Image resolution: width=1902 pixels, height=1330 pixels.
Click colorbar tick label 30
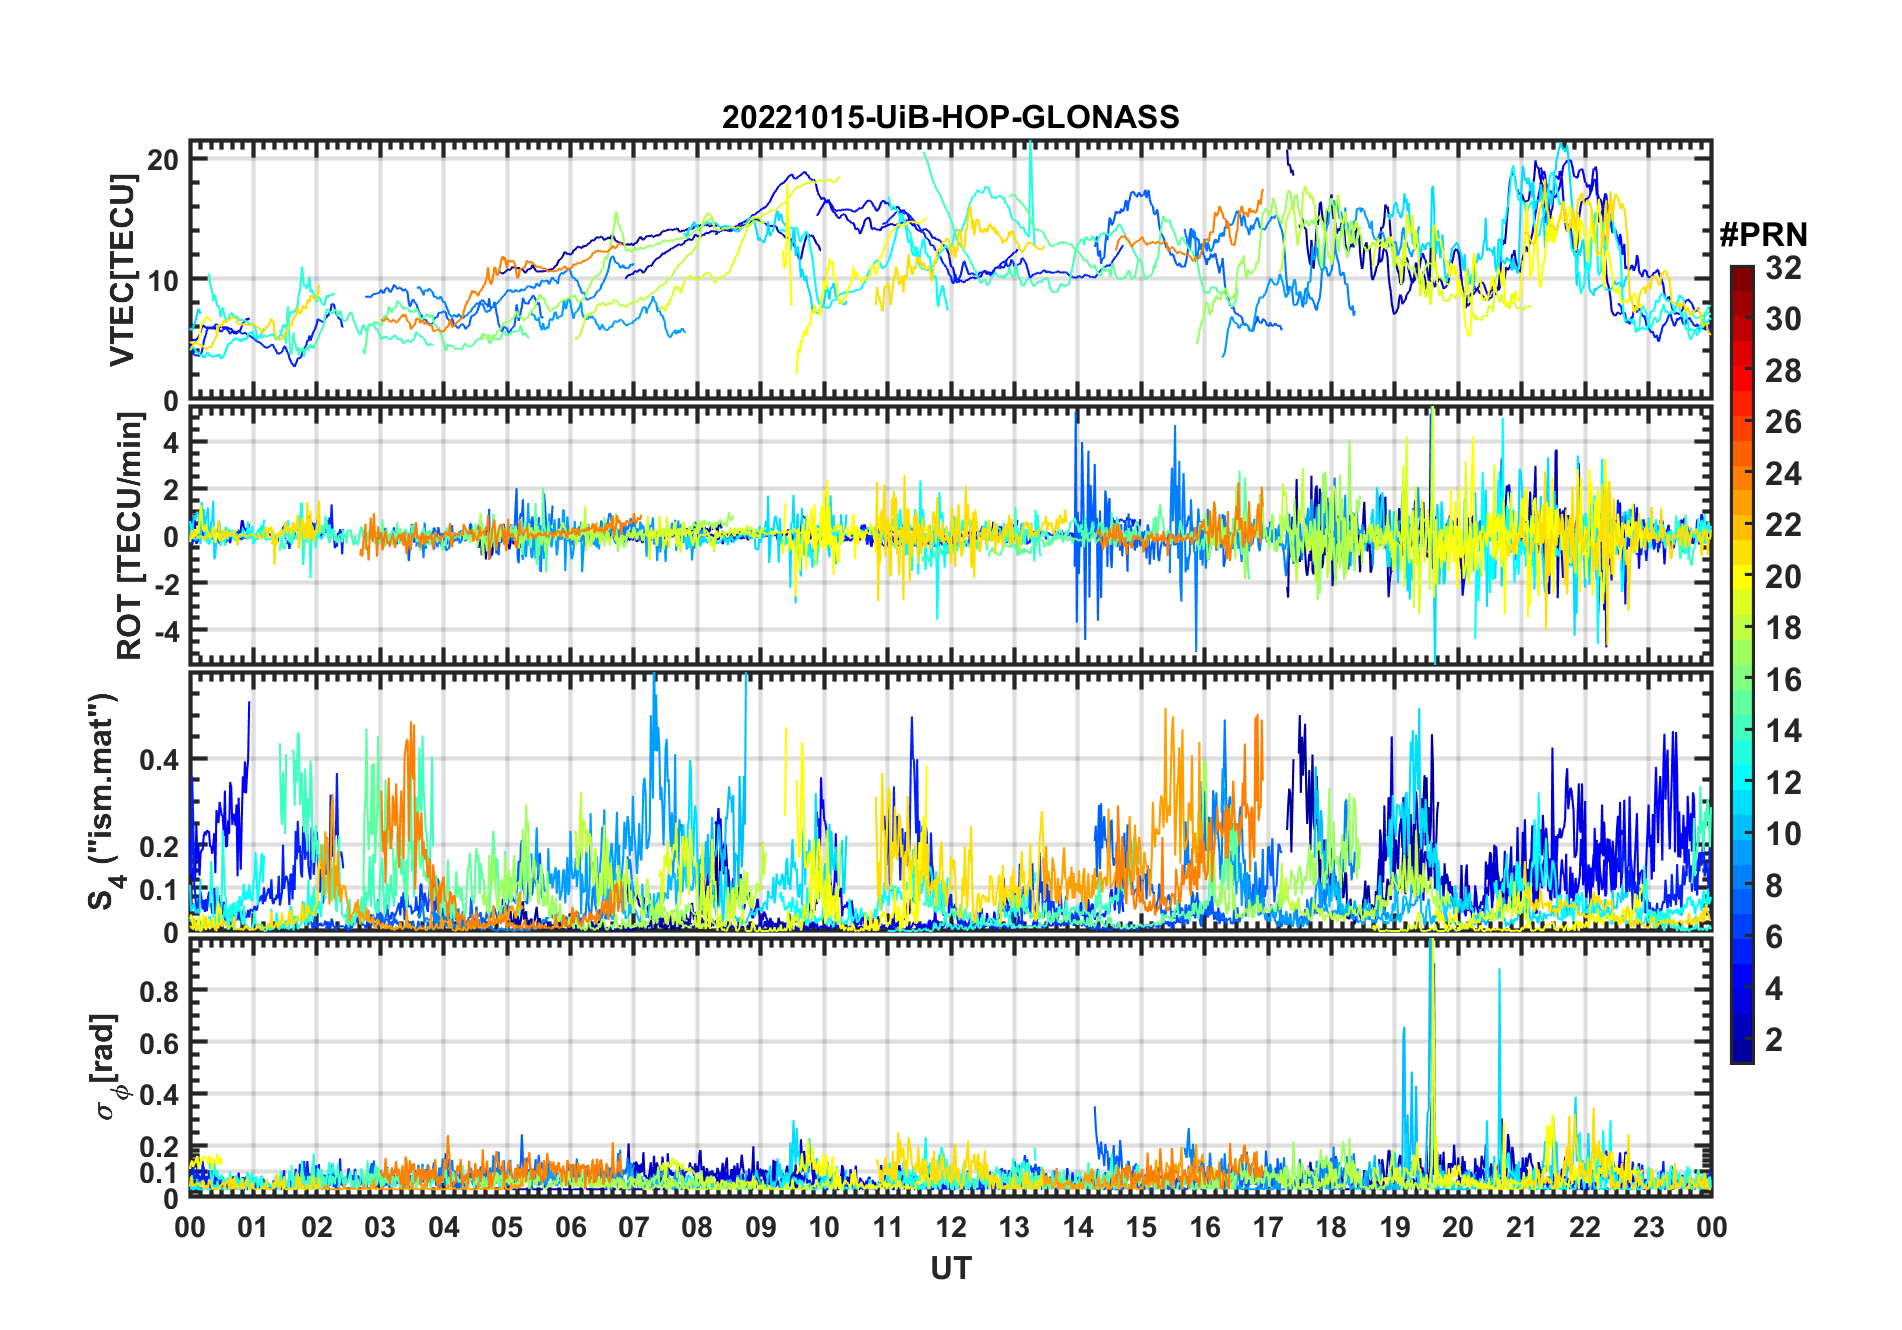point(1784,319)
